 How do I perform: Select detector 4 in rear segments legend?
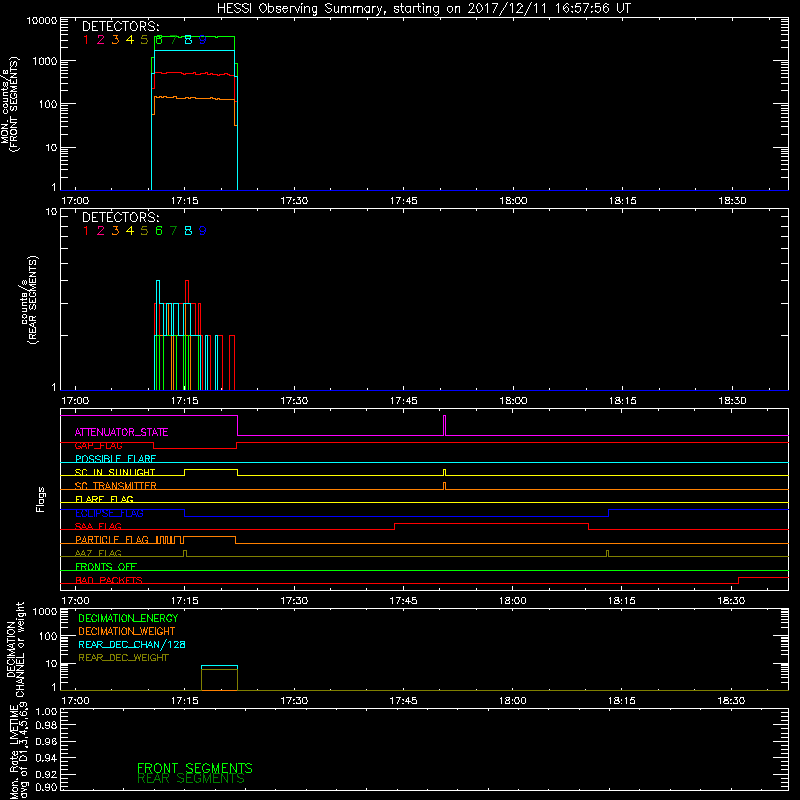tap(130, 231)
